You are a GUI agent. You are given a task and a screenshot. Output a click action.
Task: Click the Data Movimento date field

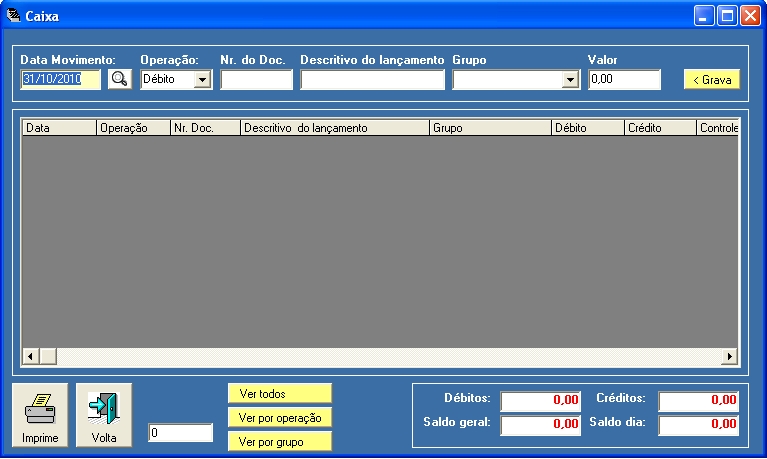[60, 79]
